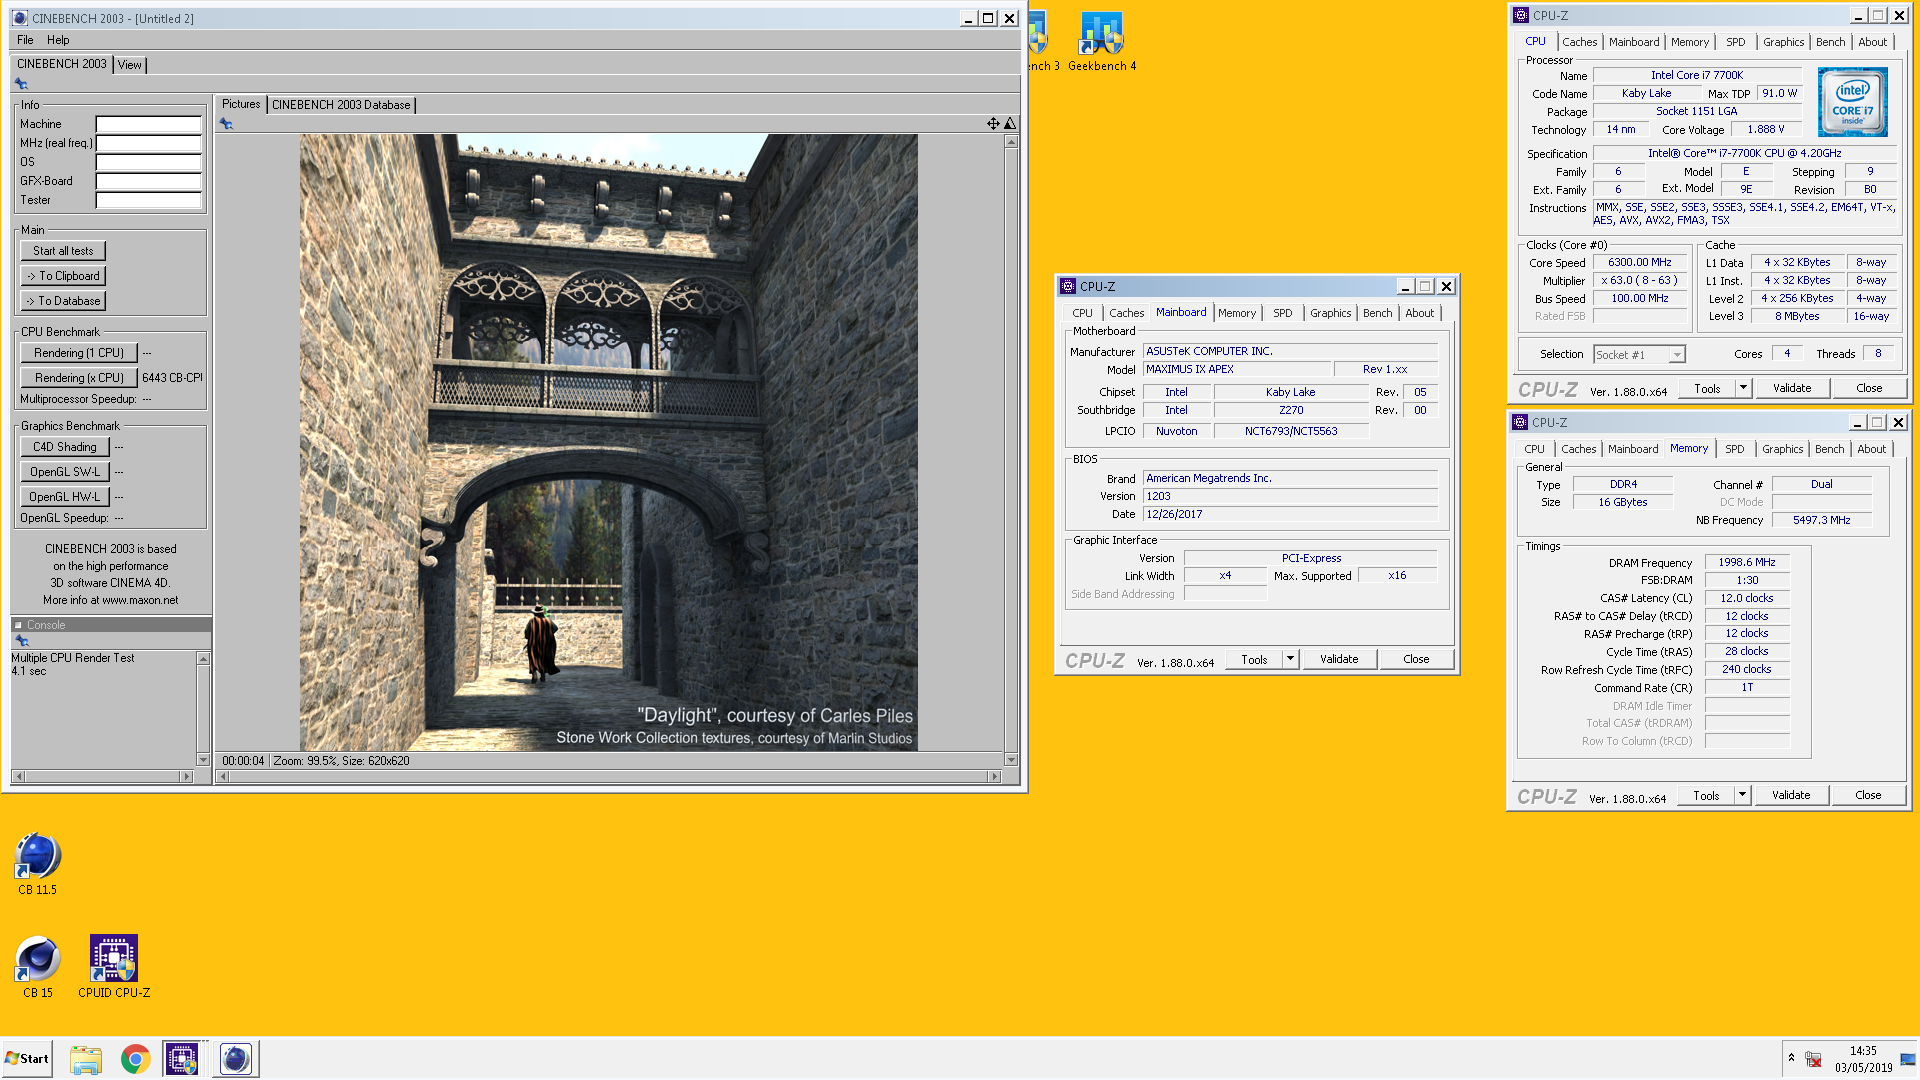Switch to the Cinebench View tab

click(130, 65)
